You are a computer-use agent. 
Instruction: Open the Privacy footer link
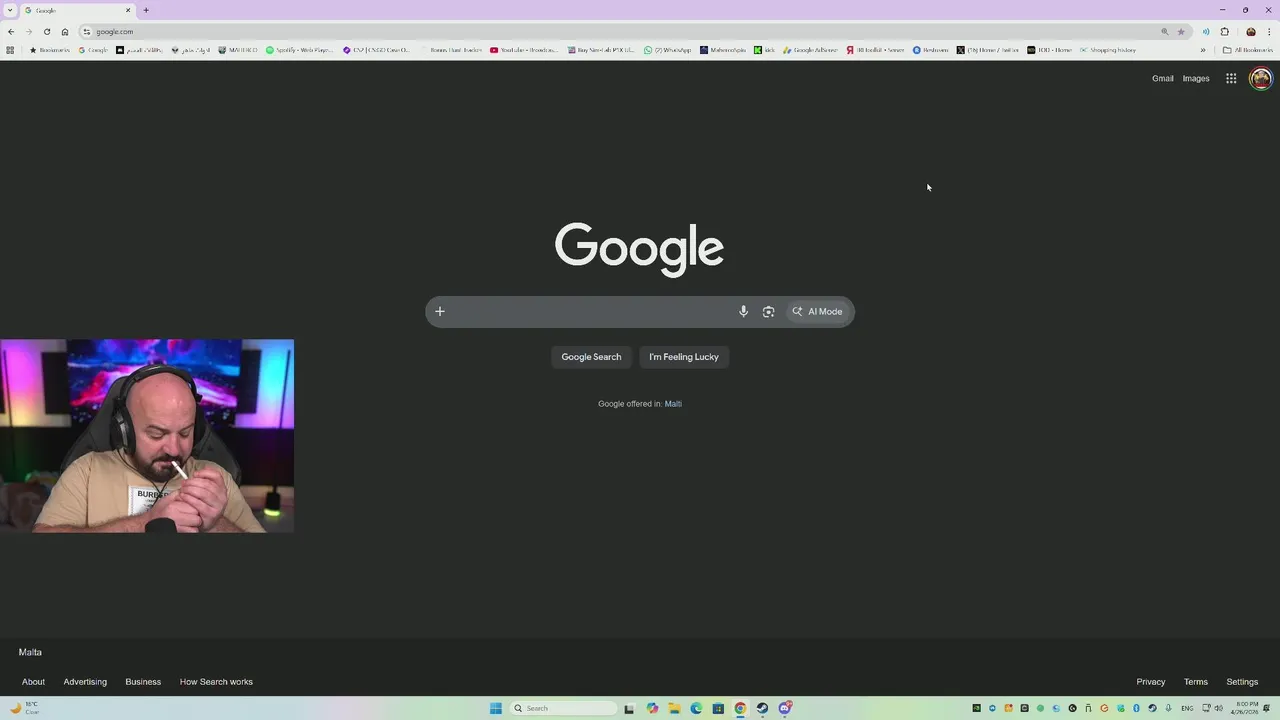click(1151, 682)
